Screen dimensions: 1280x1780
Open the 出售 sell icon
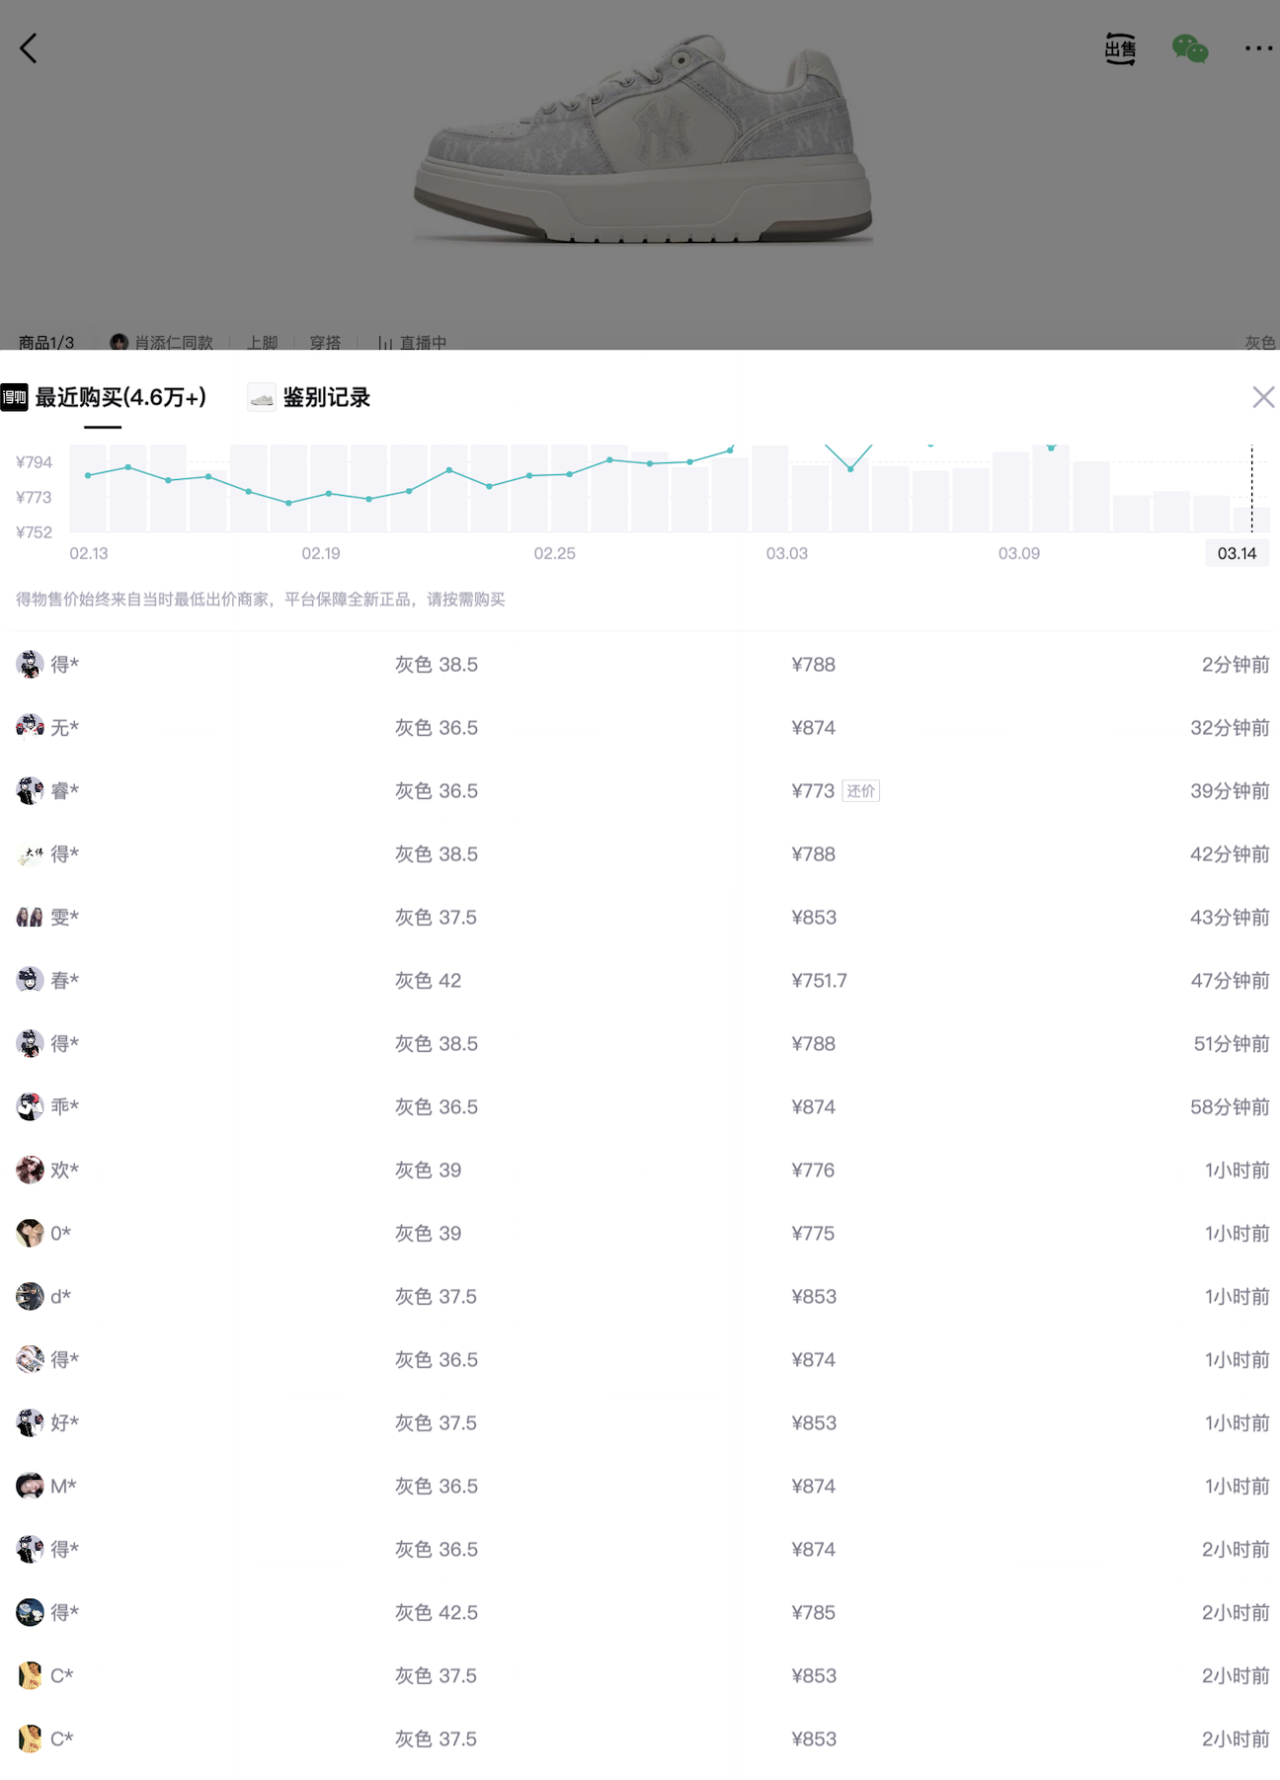tap(1120, 48)
